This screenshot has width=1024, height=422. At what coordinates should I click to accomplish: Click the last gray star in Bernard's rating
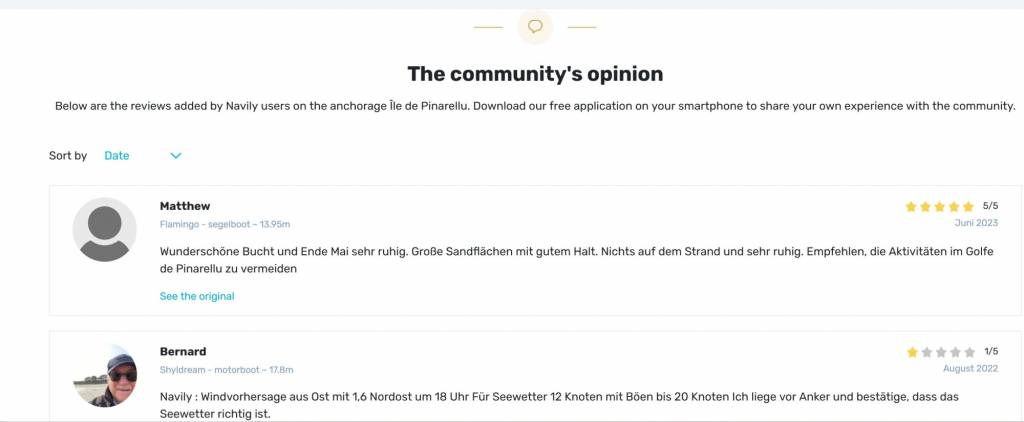coord(968,352)
